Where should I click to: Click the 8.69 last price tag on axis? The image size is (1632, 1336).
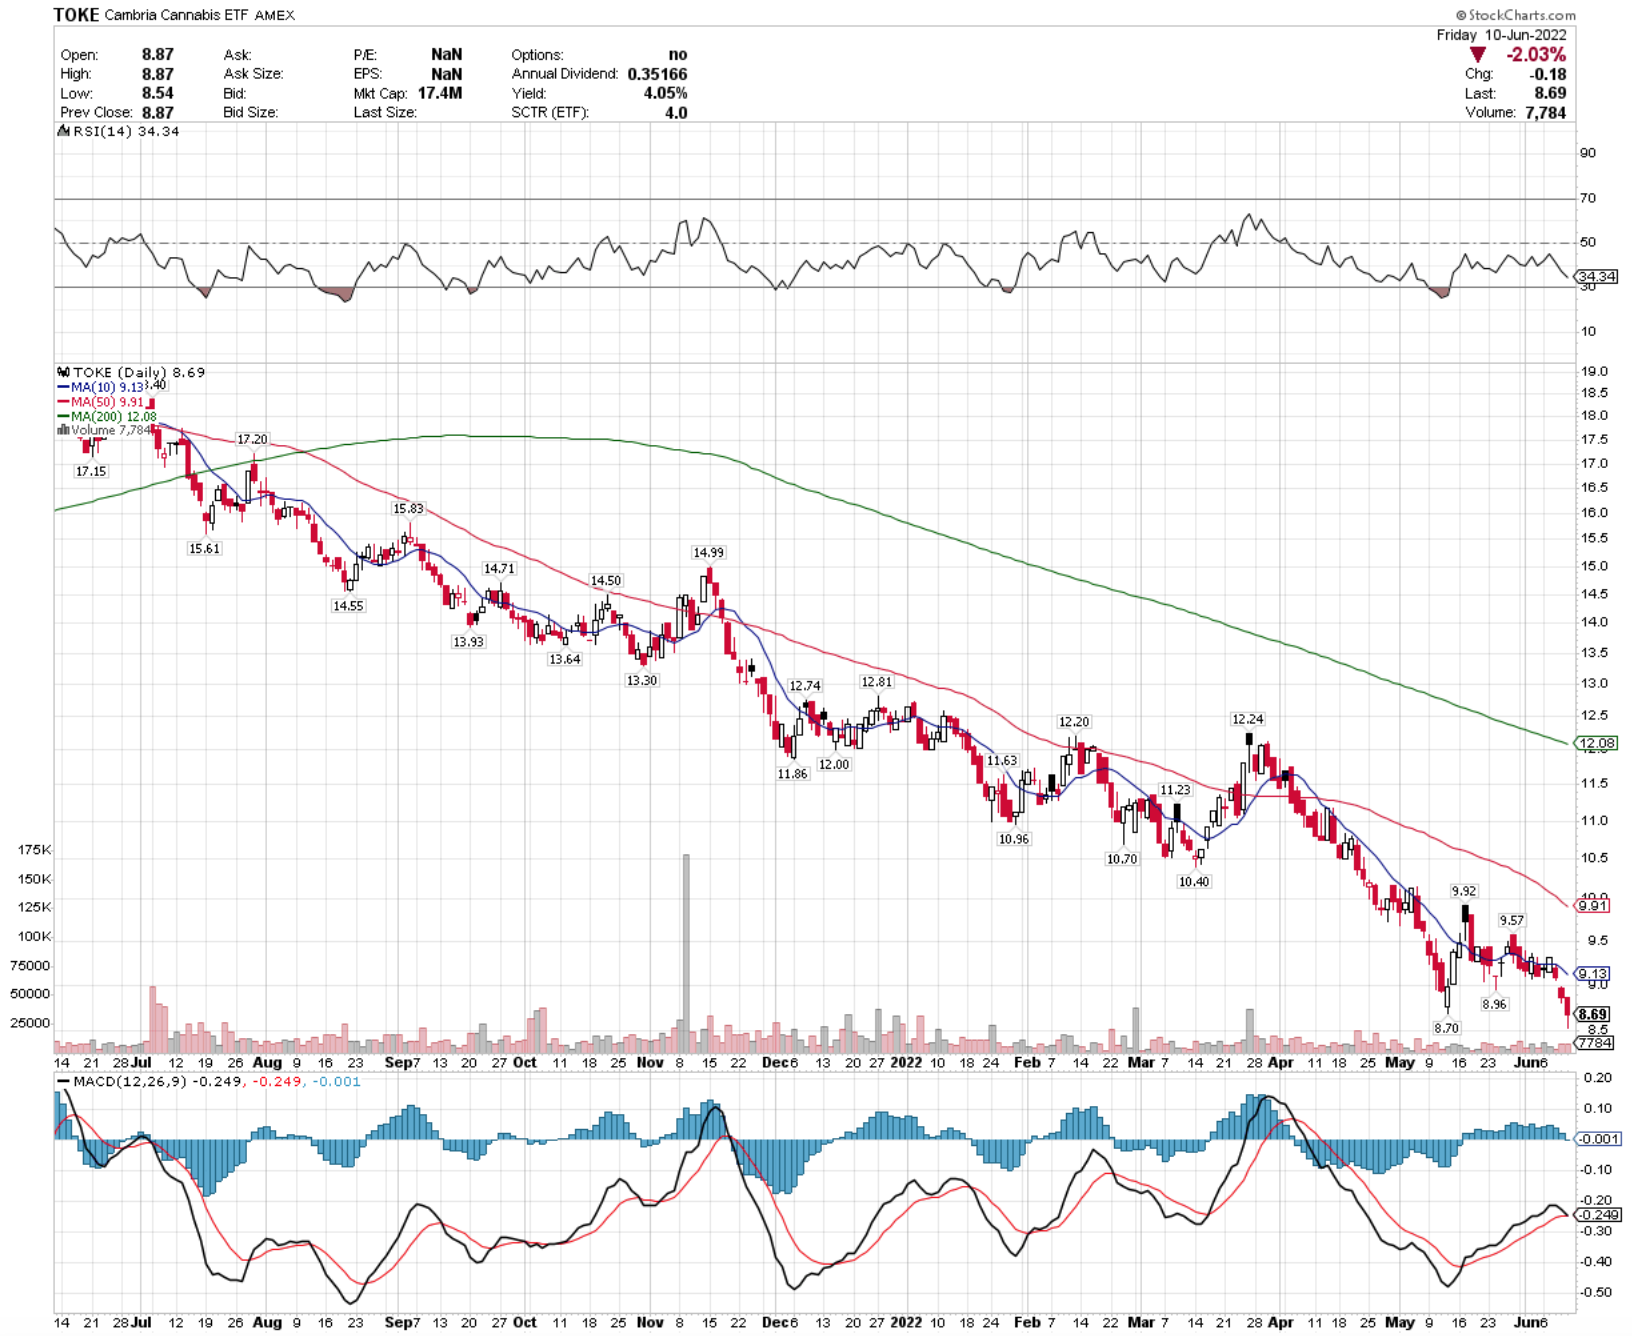coord(1593,1014)
